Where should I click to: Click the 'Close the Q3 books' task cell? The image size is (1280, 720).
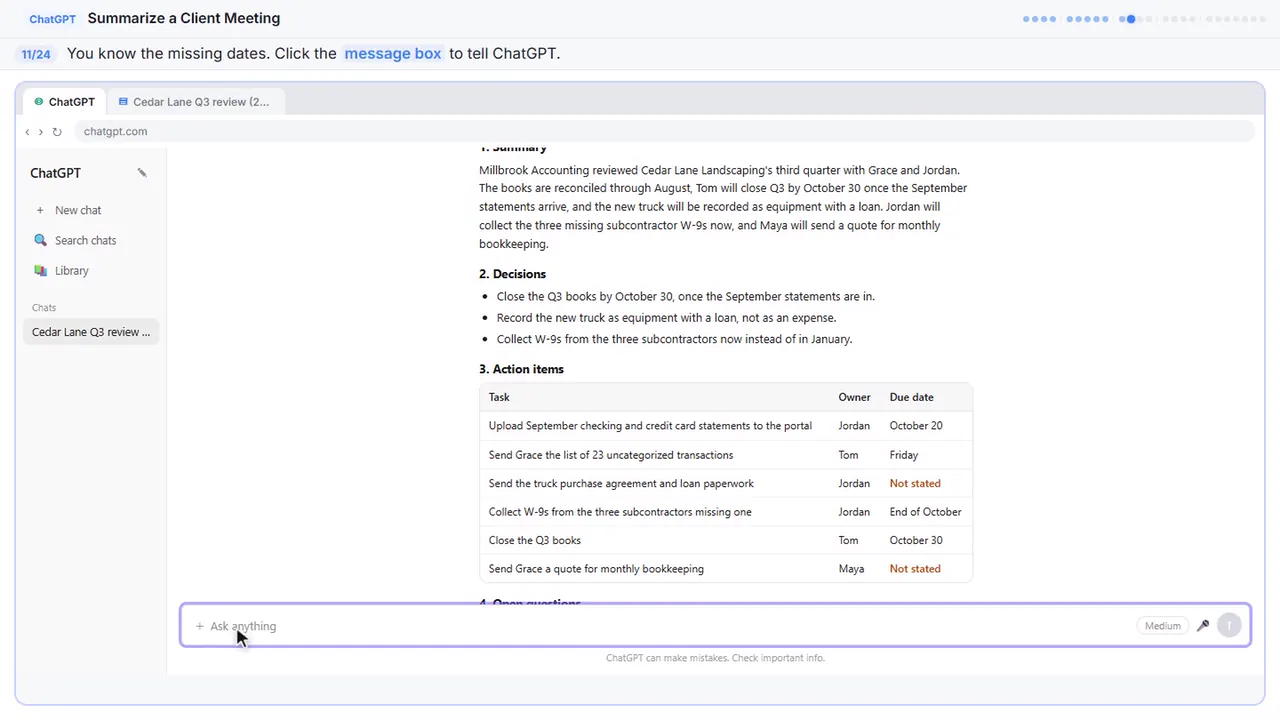pyautogui.click(x=535, y=540)
